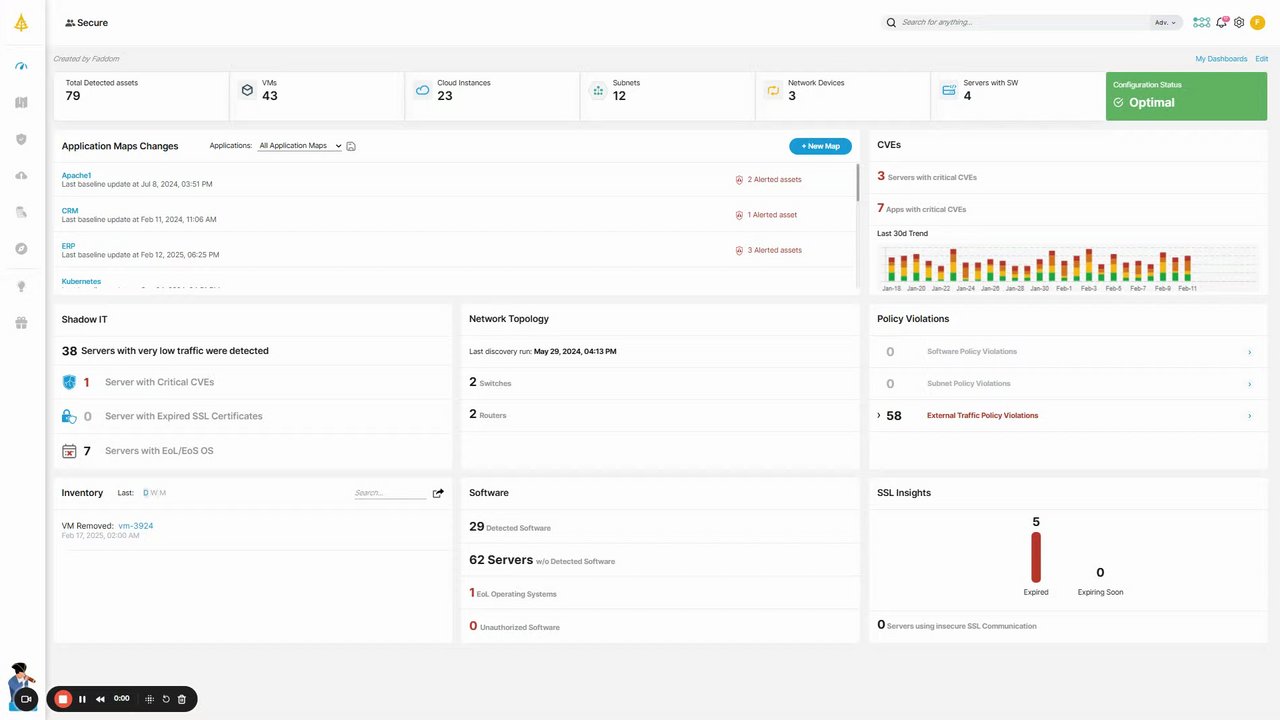Open the notifications bell icon

(x=1221, y=22)
